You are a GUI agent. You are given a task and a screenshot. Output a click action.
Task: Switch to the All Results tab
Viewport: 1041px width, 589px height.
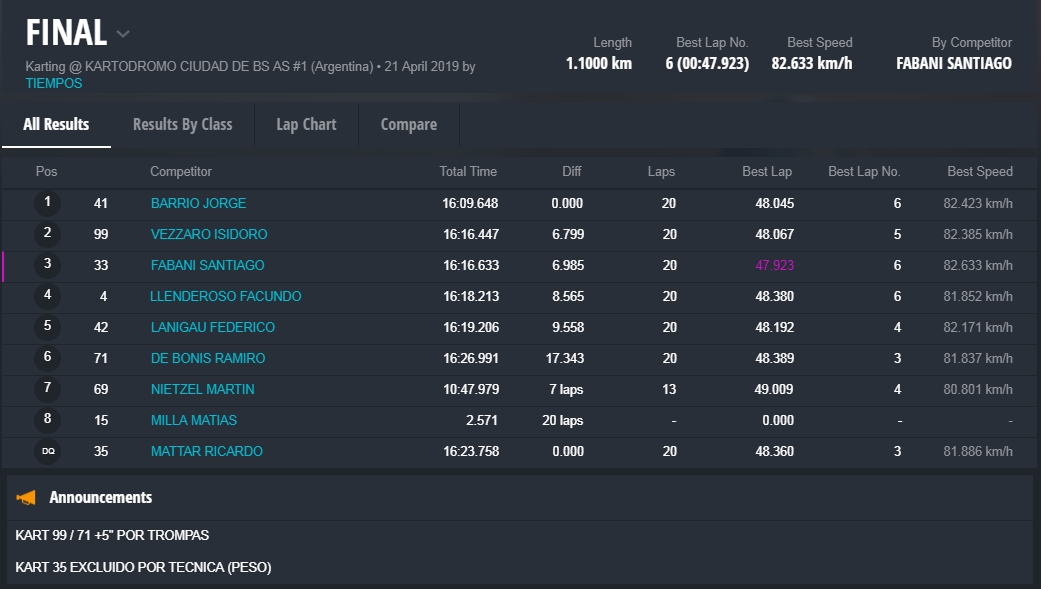click(x=56, y=125)
